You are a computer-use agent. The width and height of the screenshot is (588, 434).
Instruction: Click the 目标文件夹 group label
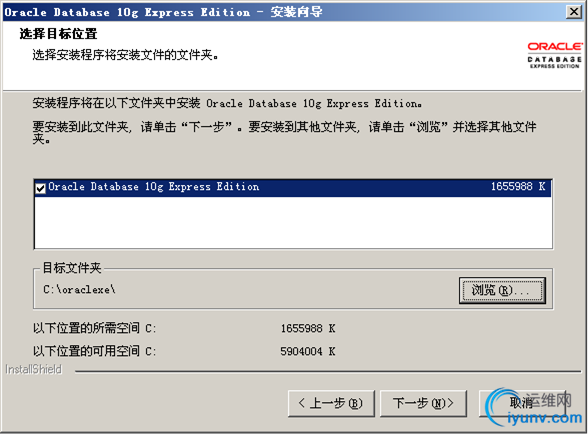[72, 268]
